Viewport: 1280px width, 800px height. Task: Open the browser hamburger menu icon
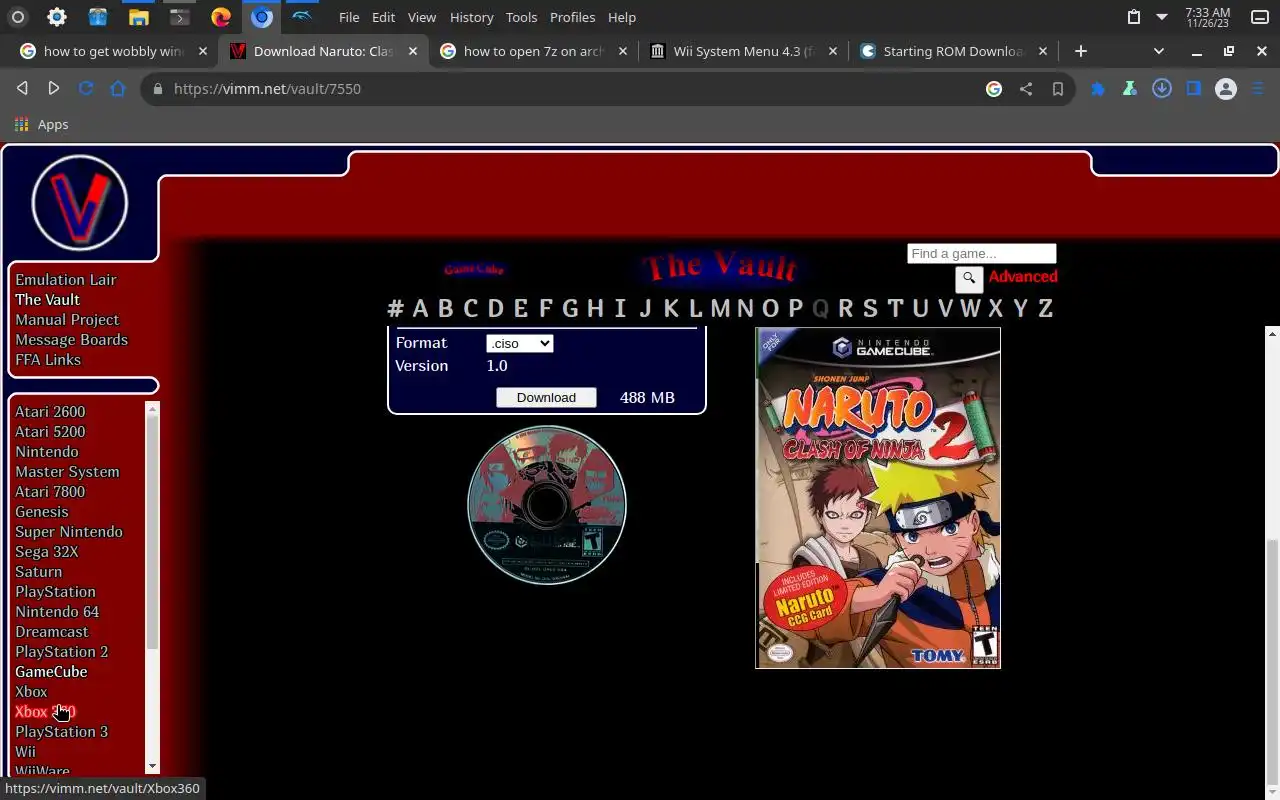coord(1258,89)
